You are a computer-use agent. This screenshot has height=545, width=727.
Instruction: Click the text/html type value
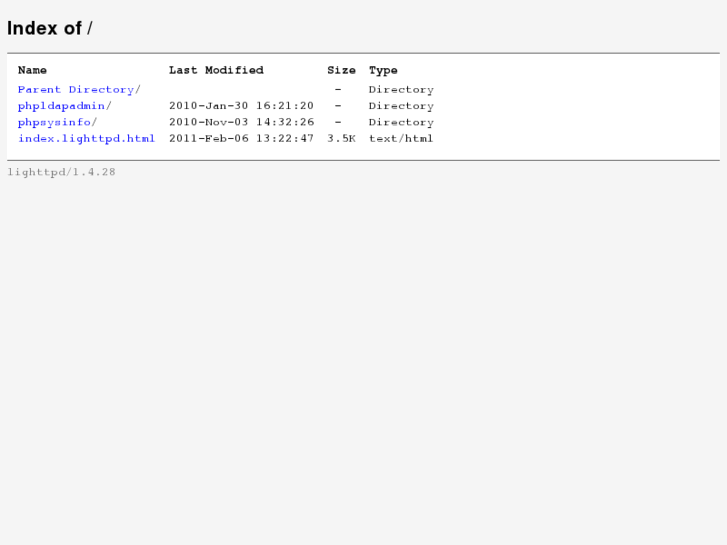[x=401, y=138]
